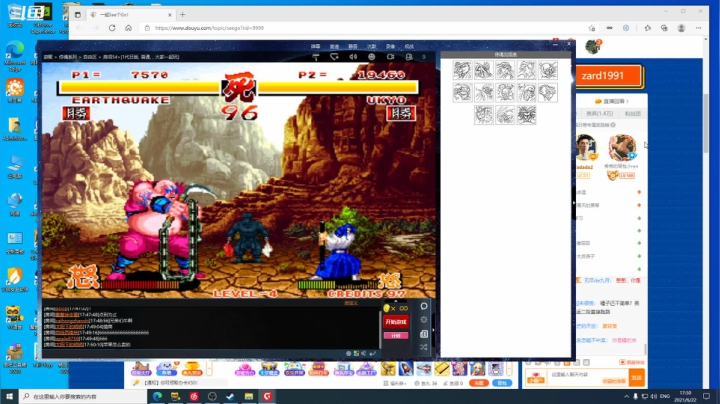Select middle character portrait in third row
This screenshot has height=404, width=720.
(505, 115)
